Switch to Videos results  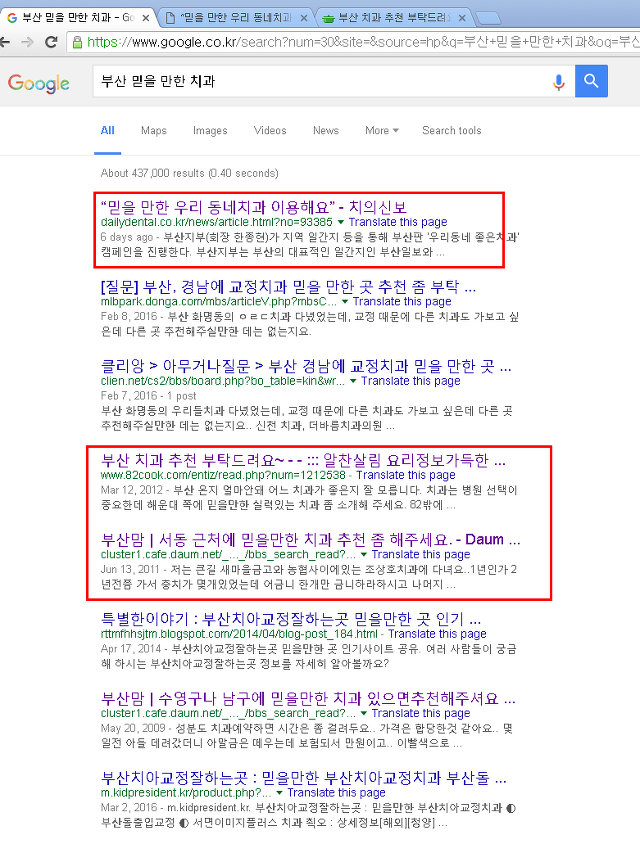point(270,130)
